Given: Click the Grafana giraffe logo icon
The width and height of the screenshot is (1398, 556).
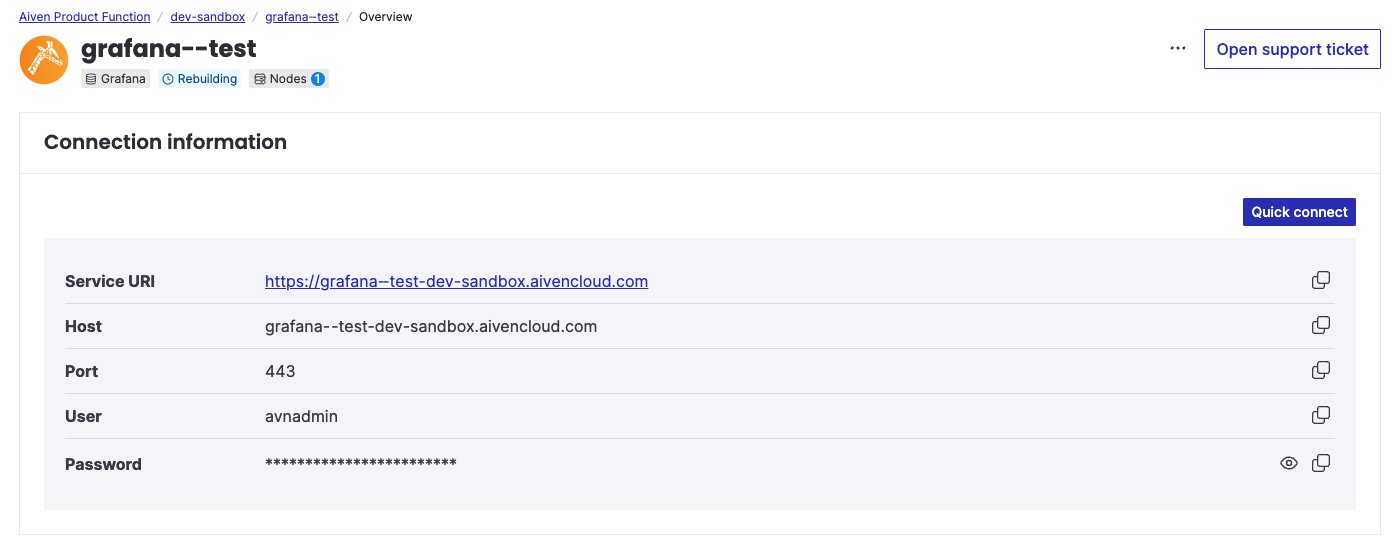Looking at the screenshot, I should [44, 60].
